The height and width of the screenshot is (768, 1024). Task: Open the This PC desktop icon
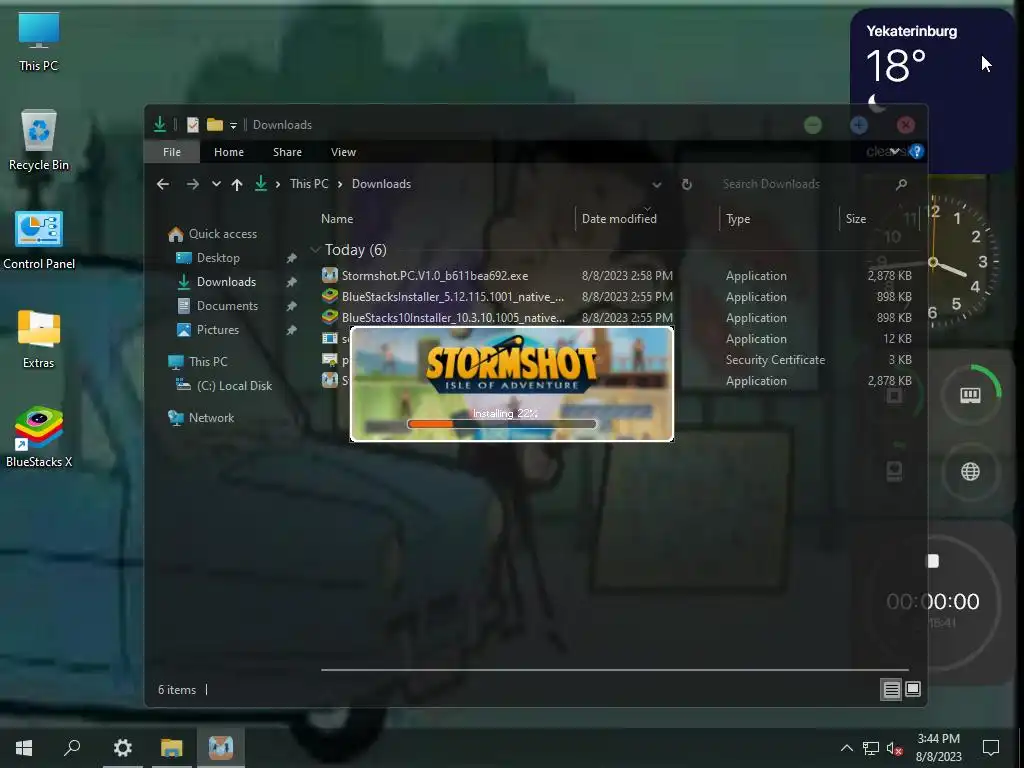39,41
